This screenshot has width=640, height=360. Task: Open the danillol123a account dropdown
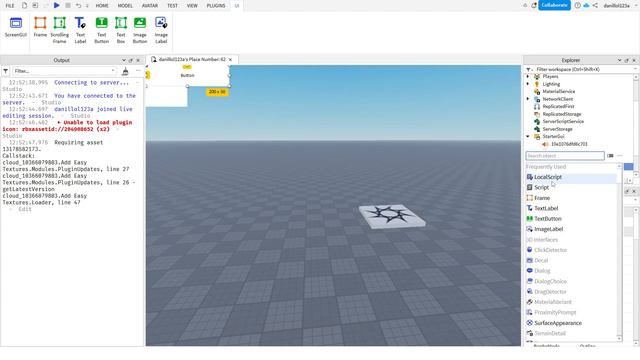(x=620, y=6)
